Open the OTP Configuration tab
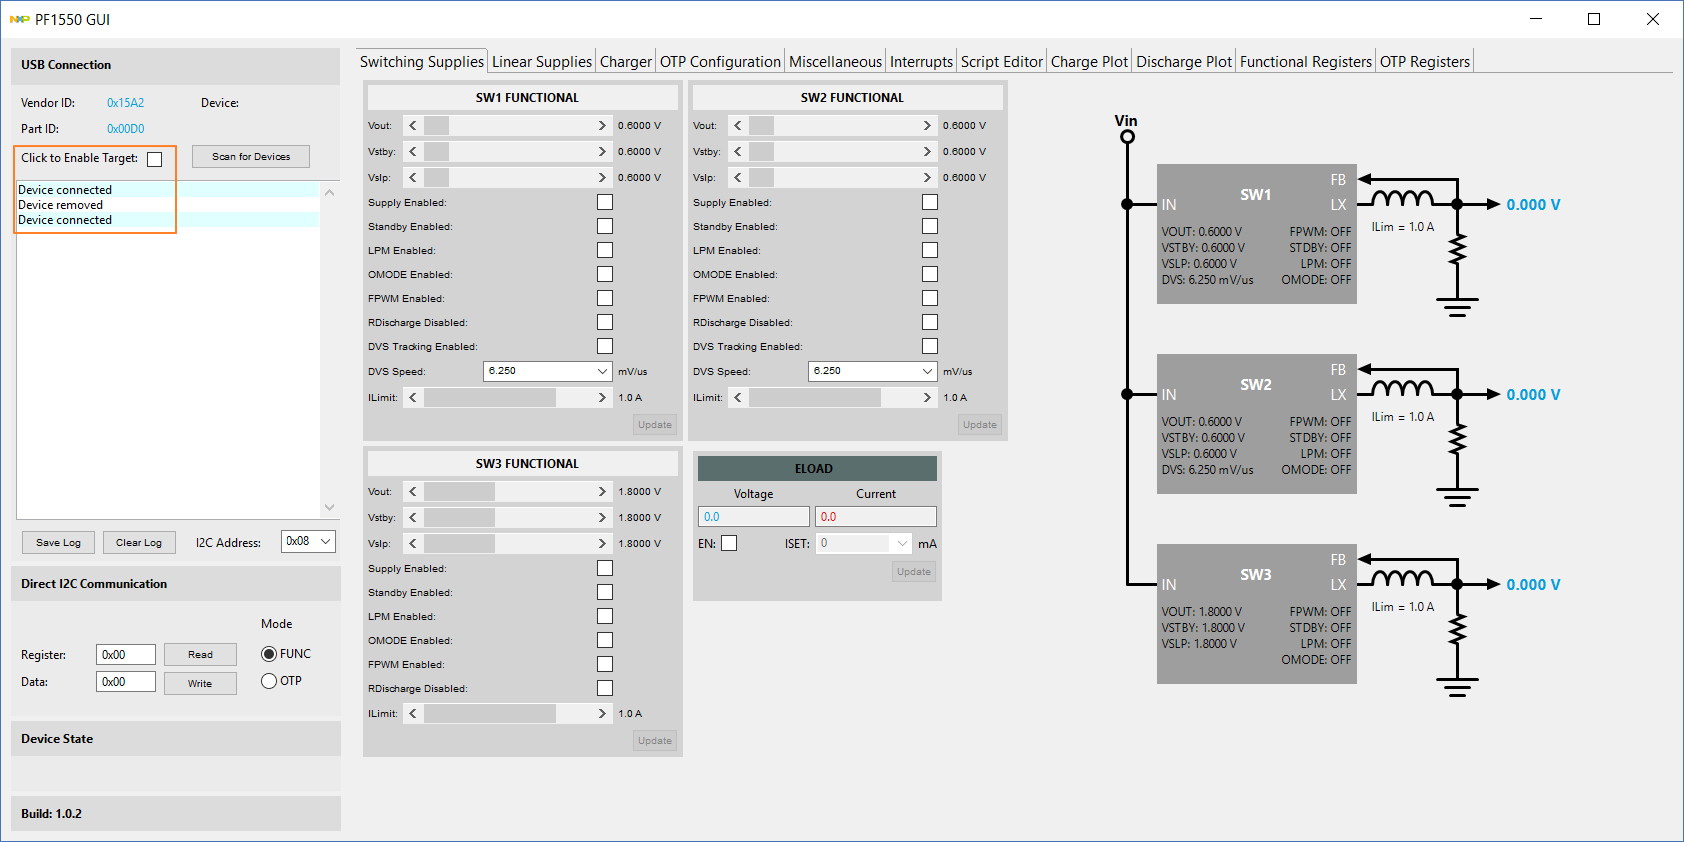The width and height of the screenshot is (1684, 842). click(719, 62)
